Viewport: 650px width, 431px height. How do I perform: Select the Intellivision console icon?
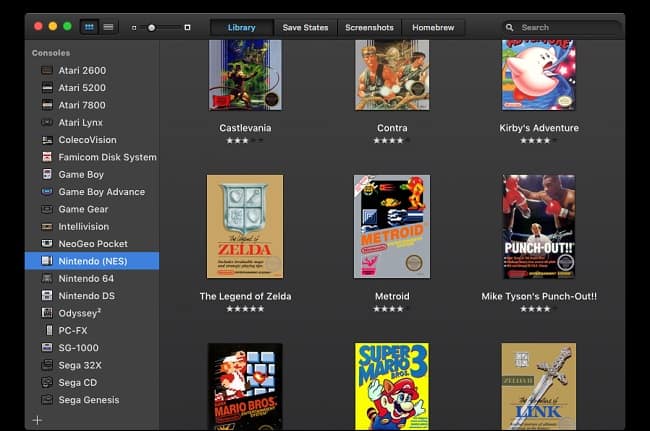pos(47,227)
